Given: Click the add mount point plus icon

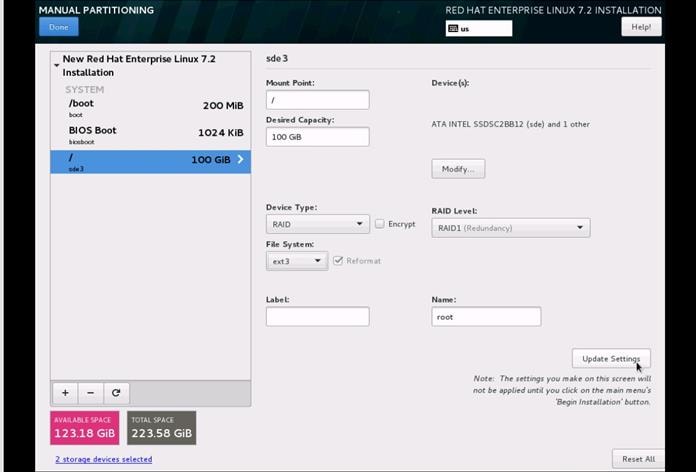Looking at the screenshot, I should click(x=65, y=393).
